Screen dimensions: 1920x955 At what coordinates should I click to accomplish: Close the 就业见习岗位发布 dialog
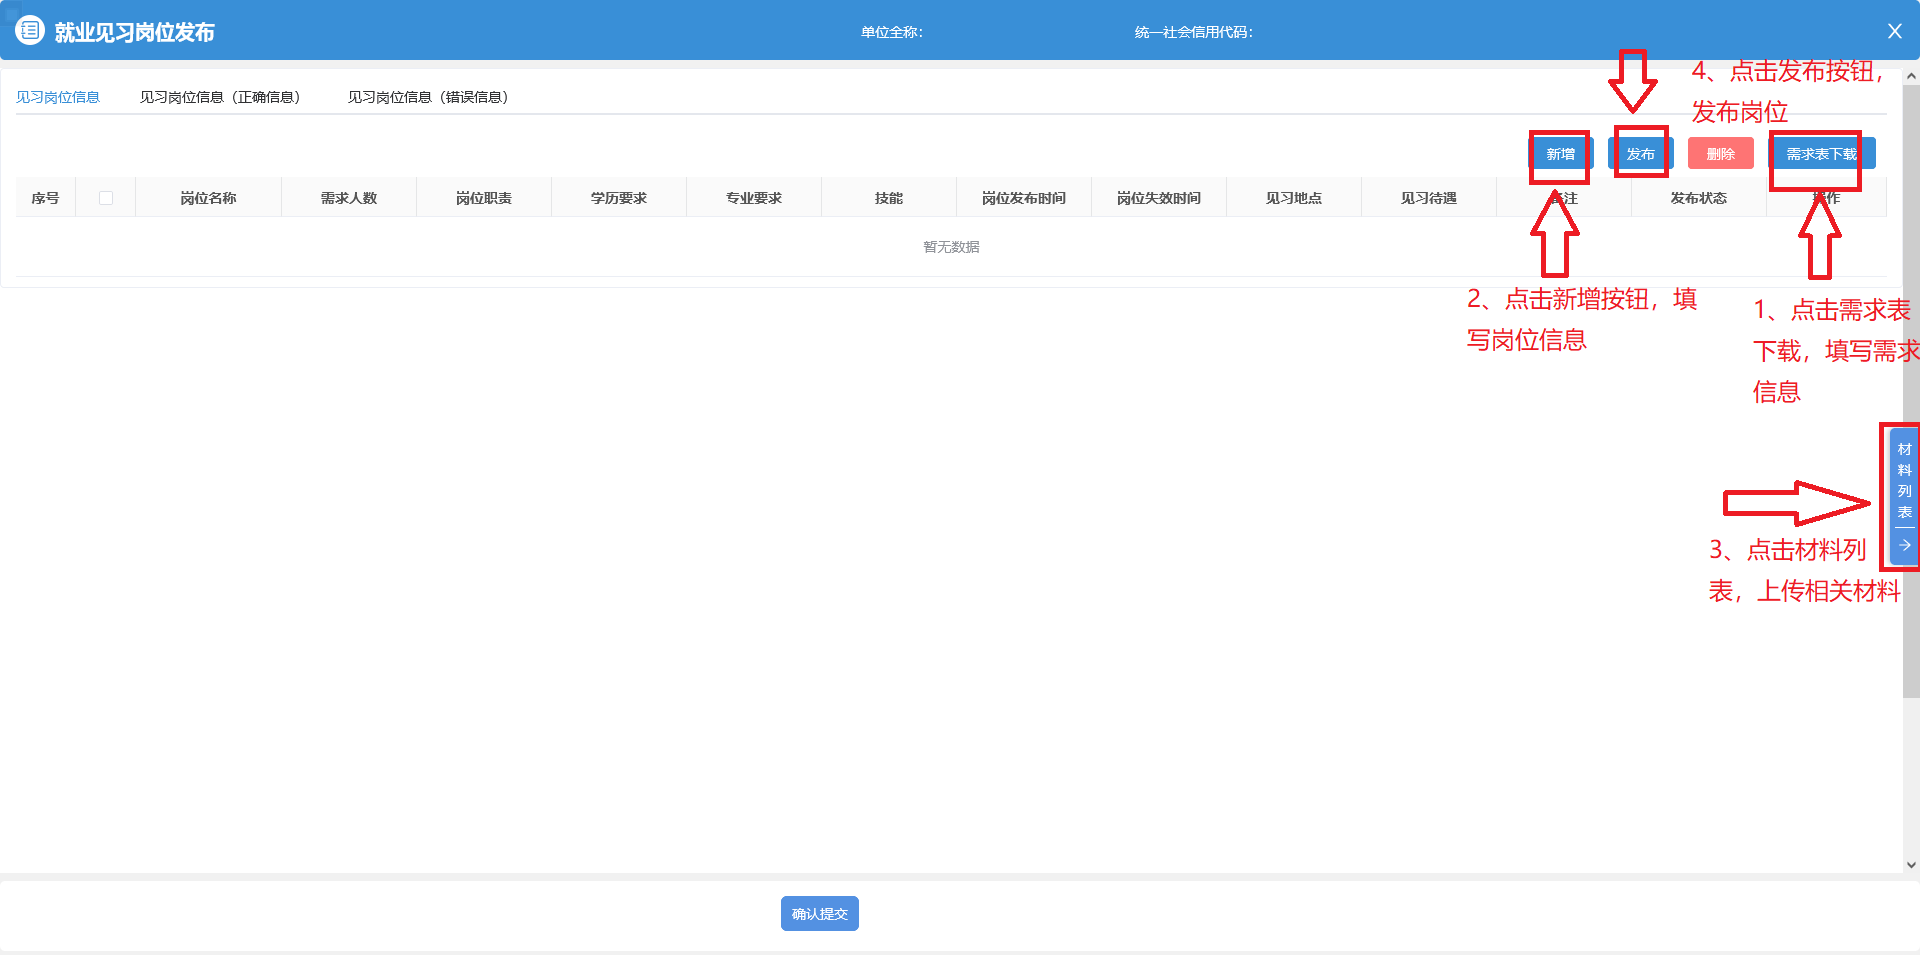[x=1894, y=31]
